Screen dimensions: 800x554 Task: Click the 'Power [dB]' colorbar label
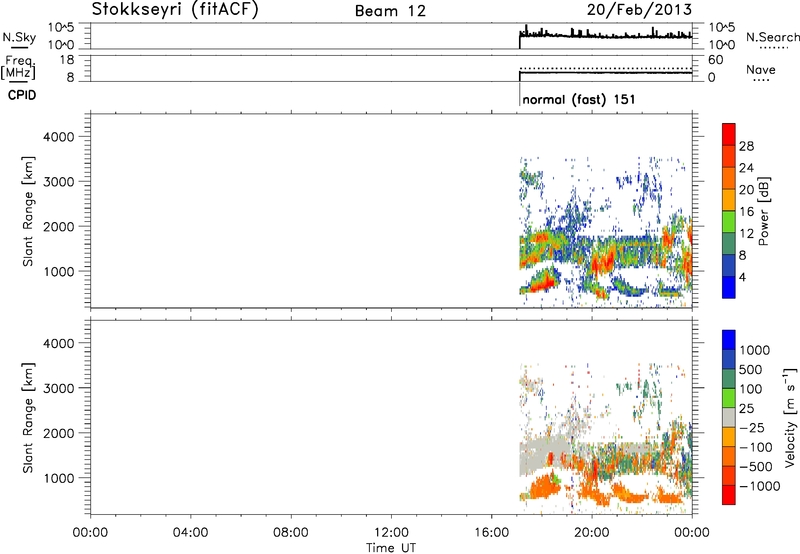pos(763,211)
